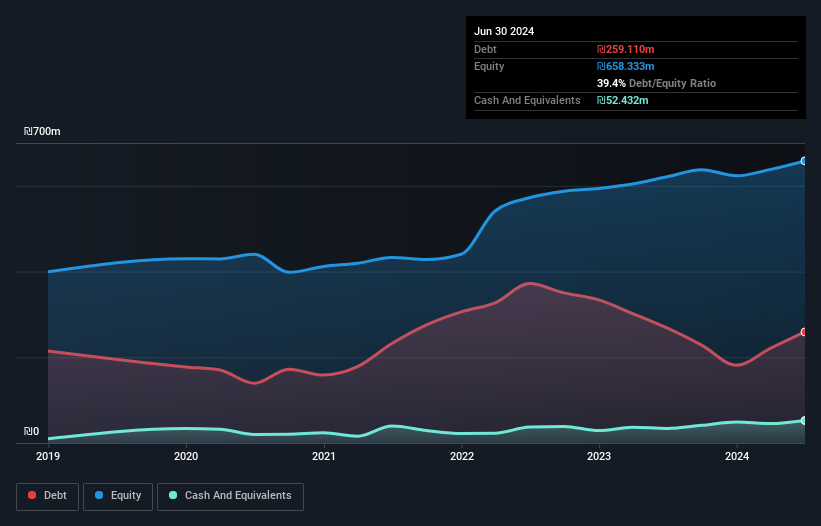Click the Jun 30 2024 tooltip date

(x=504, y=31)
